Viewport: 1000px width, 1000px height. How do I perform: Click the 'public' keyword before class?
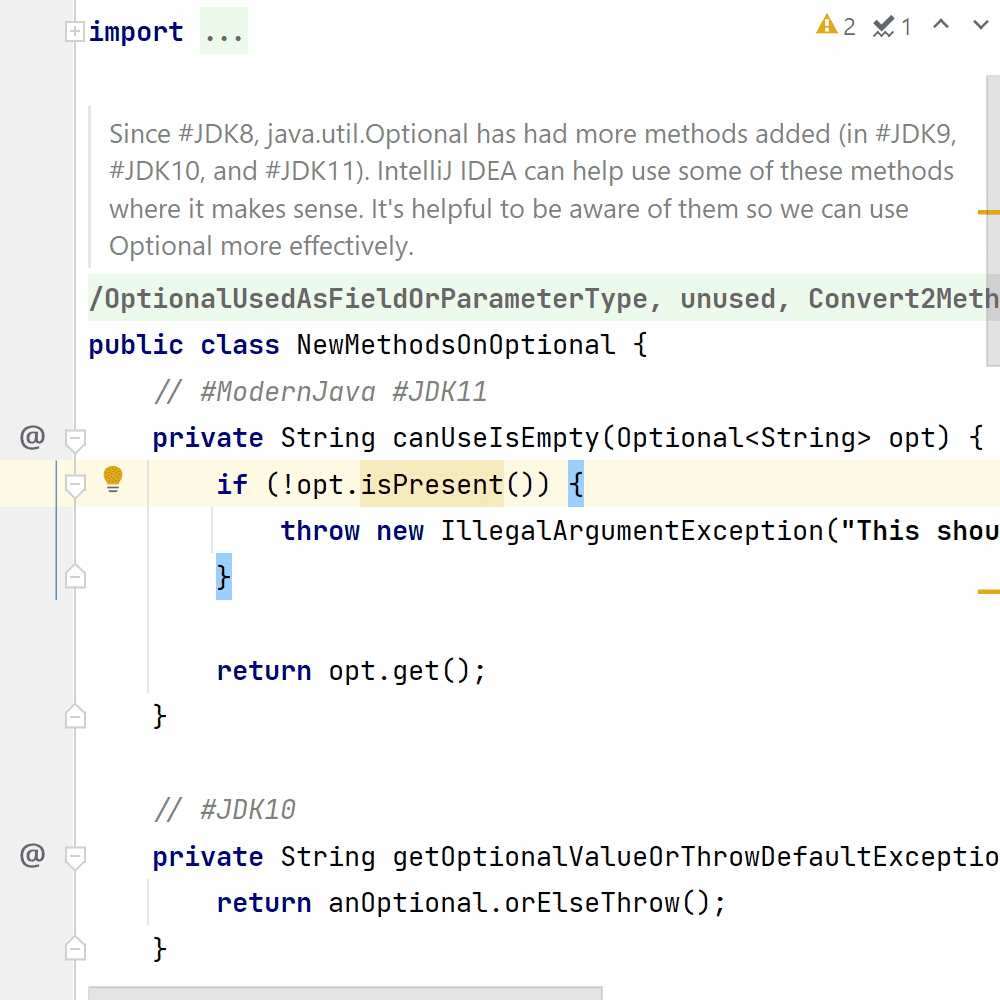[x=136, y=345]
